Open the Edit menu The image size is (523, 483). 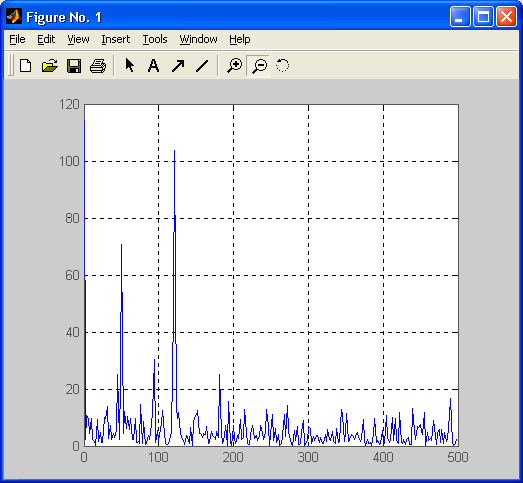tap(46, 39)
